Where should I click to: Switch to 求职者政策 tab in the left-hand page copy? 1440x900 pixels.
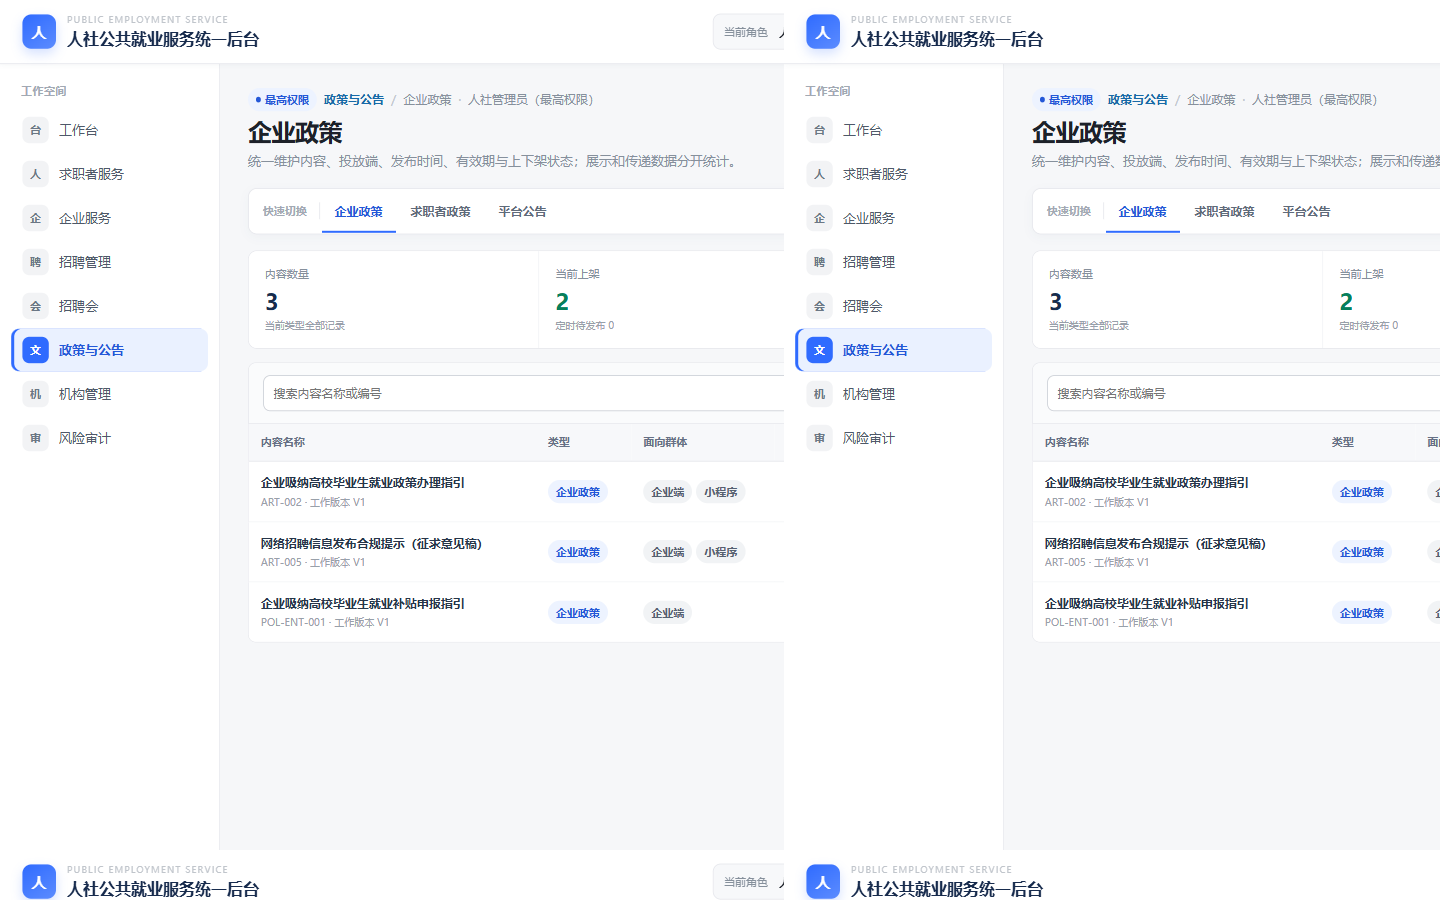tap(440, 212)
